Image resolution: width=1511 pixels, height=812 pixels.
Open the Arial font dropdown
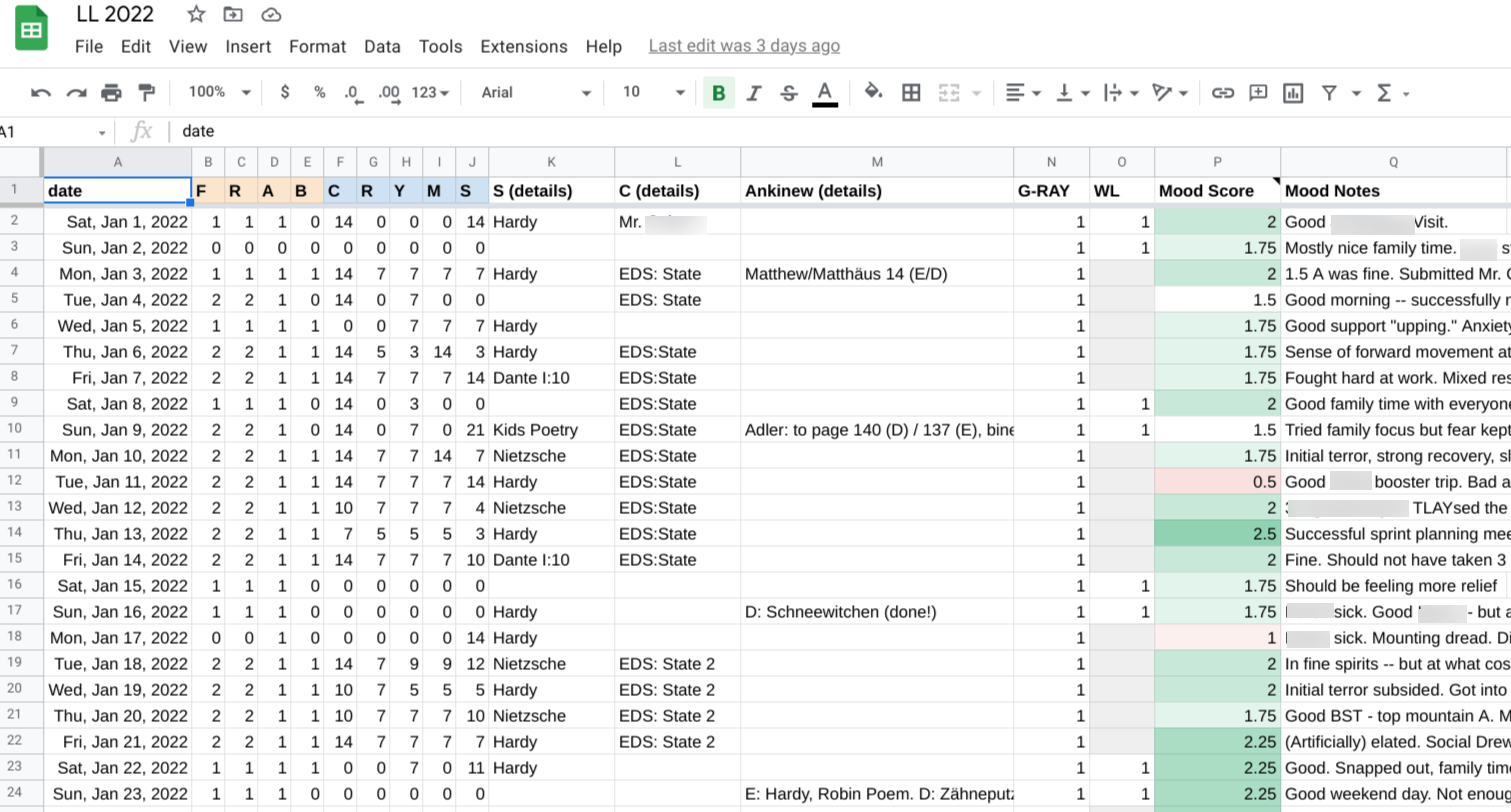[x=537, y=92]
